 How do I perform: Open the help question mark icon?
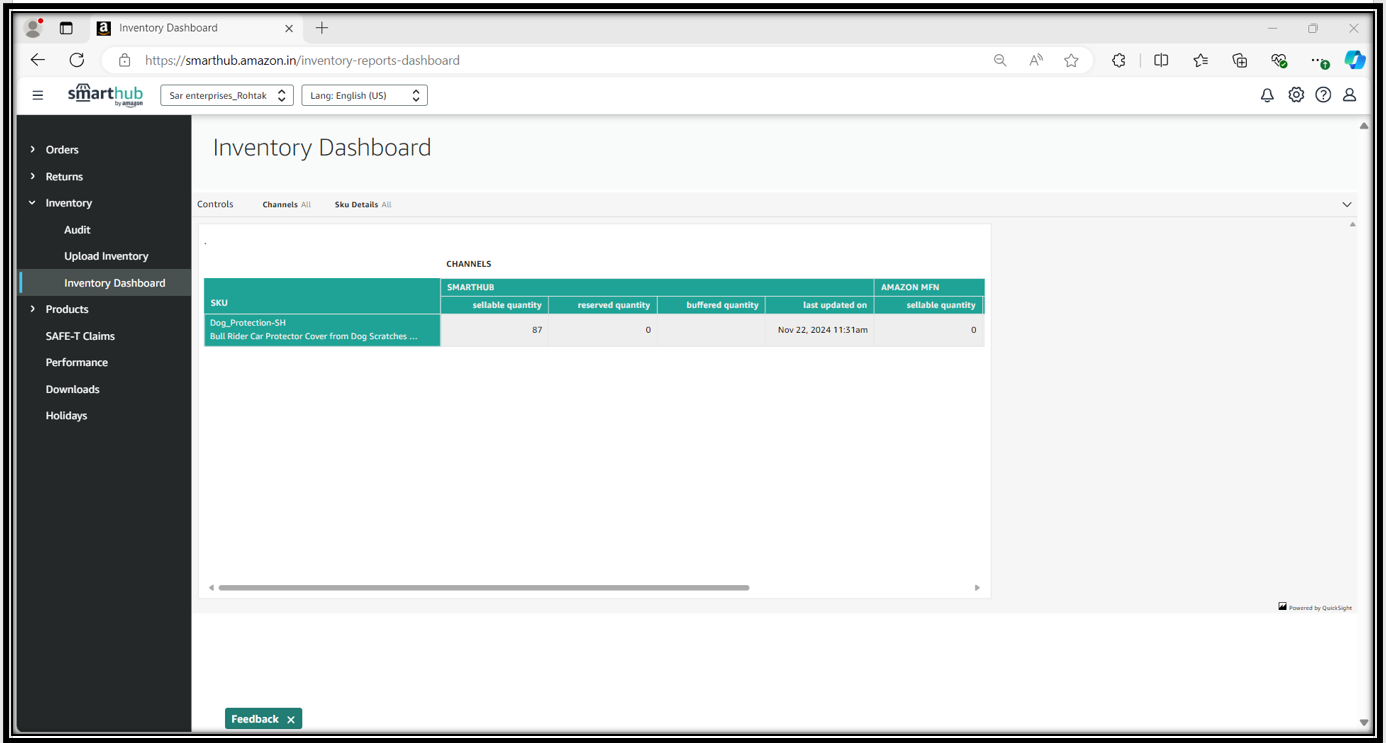(1323, 95)
